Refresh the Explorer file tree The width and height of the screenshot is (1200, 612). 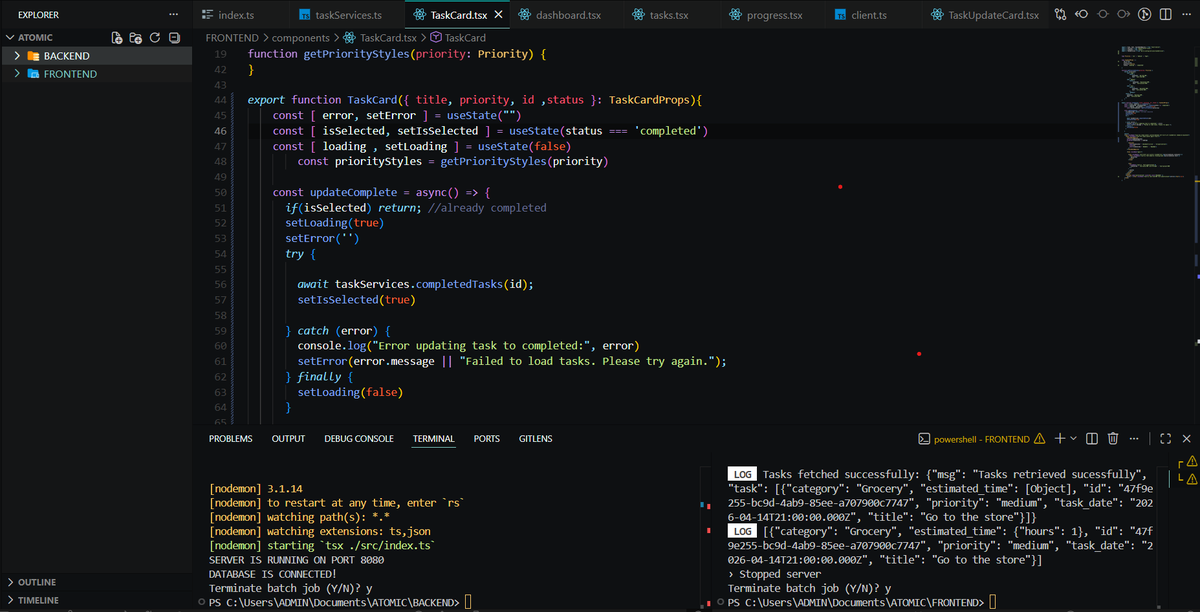(x=155, y=38)
